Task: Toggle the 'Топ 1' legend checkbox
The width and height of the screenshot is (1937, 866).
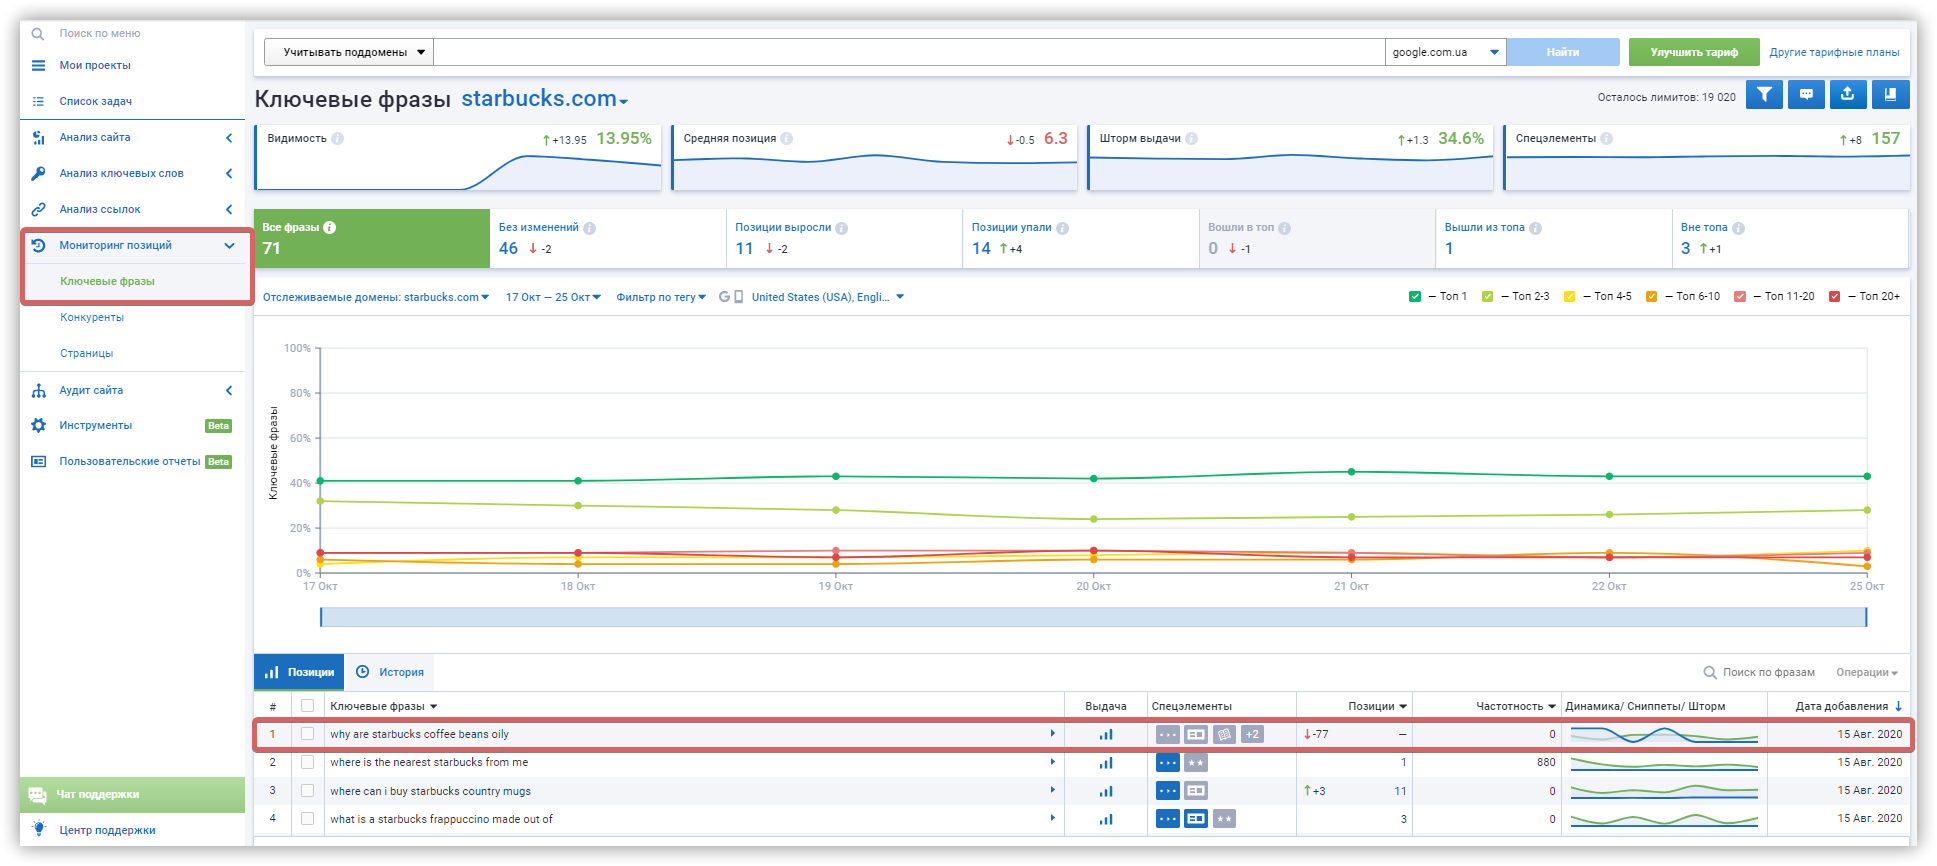Action: 1415,297
